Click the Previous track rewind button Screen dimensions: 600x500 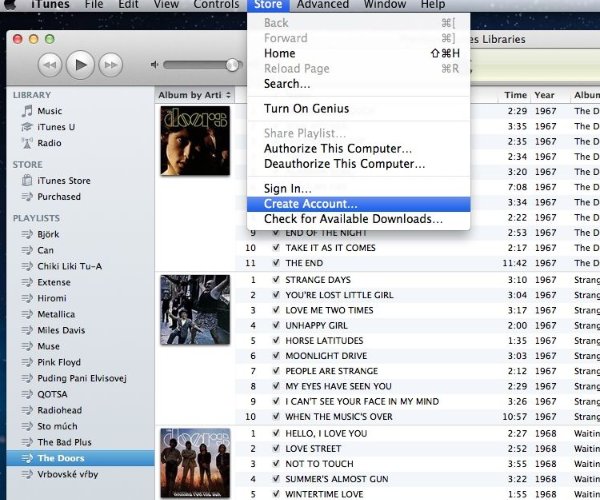click(x=50, y=65)
